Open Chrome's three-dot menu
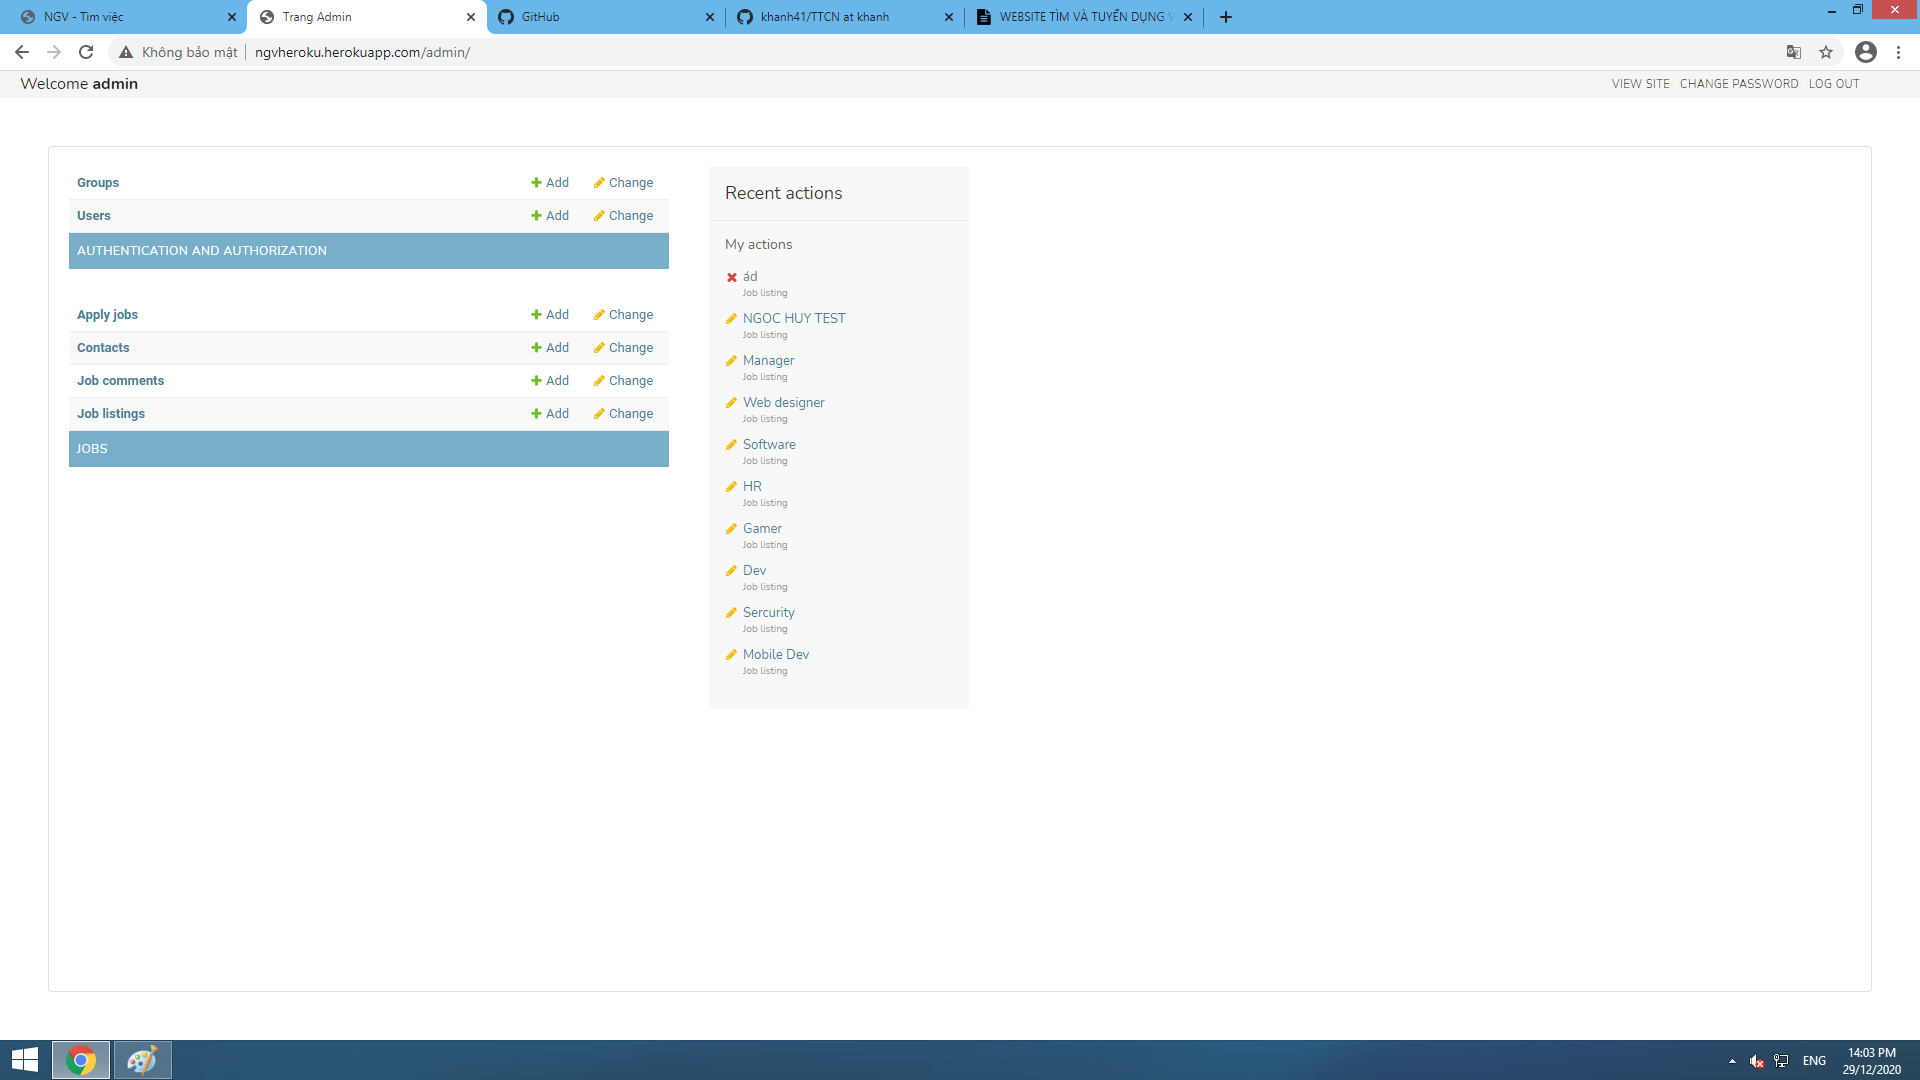The width and height of the screenshot is (1920, 1080). pos(1898,52)
